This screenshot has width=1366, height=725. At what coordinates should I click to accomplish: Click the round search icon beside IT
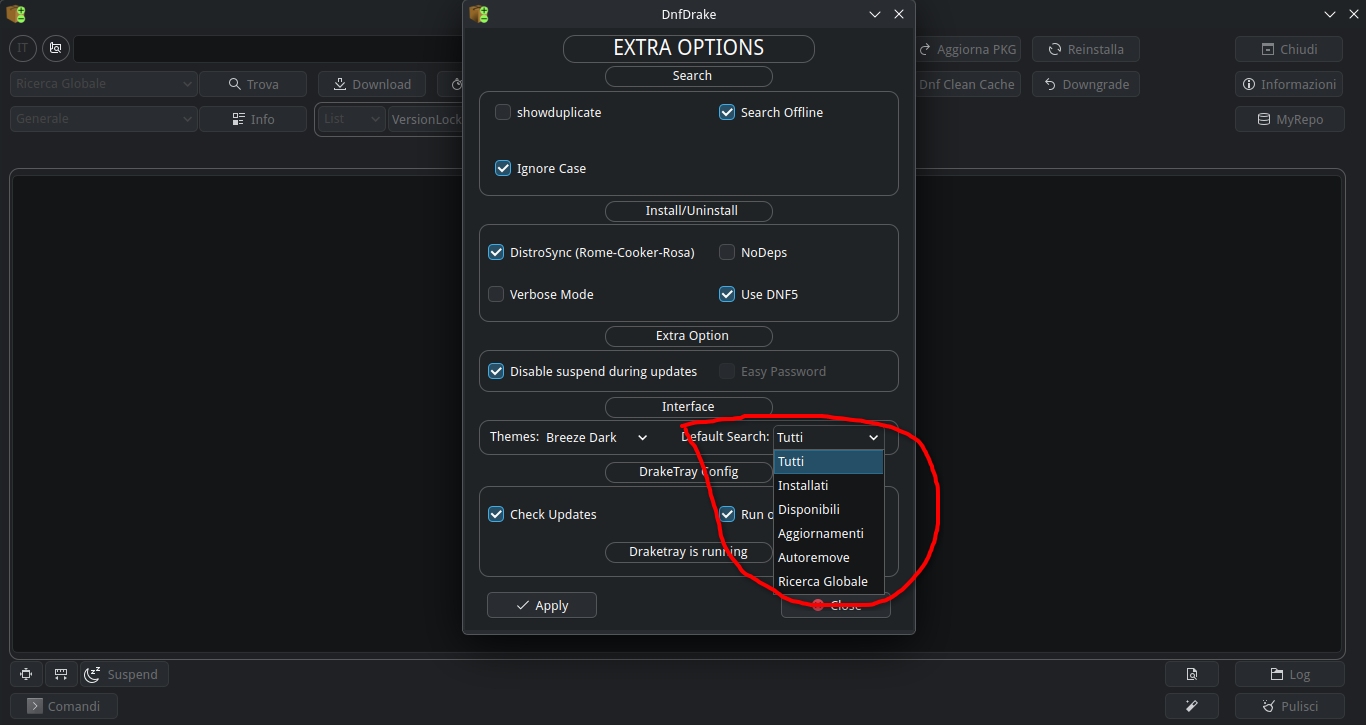tap(55, 48)
